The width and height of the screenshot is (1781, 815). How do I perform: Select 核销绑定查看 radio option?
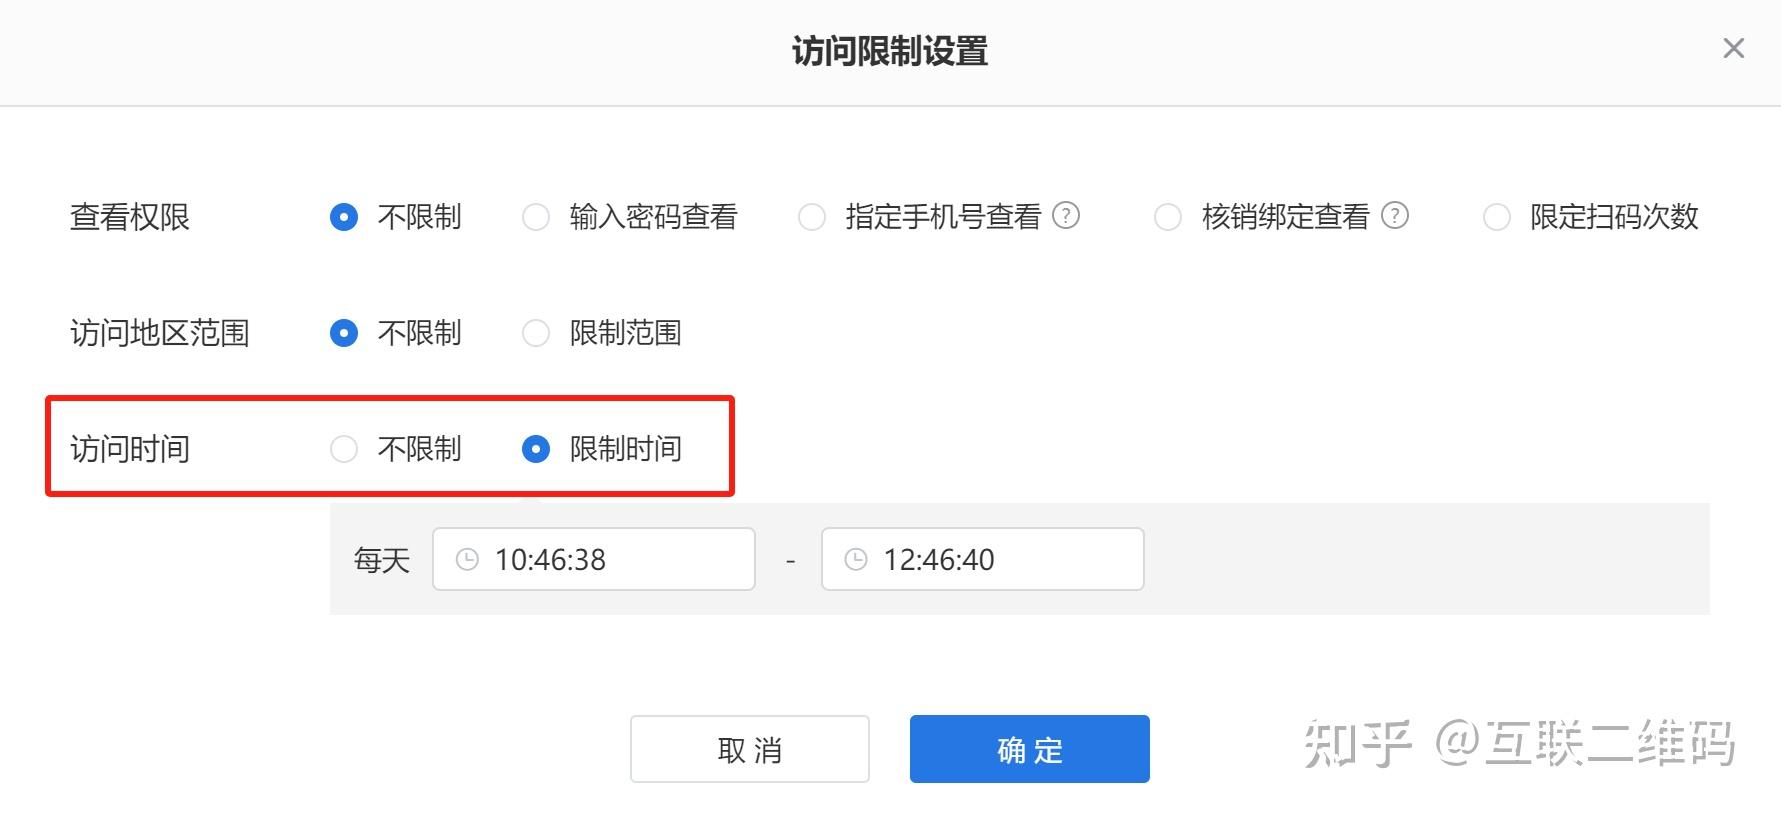pyautogui.click(x=1168, y=217)
